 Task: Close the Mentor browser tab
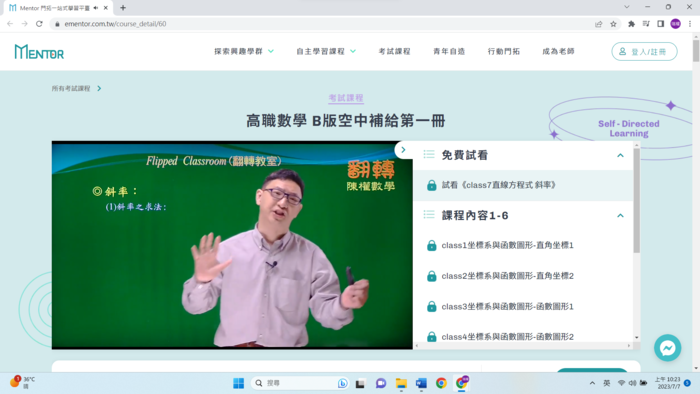(x=106, y=8)
